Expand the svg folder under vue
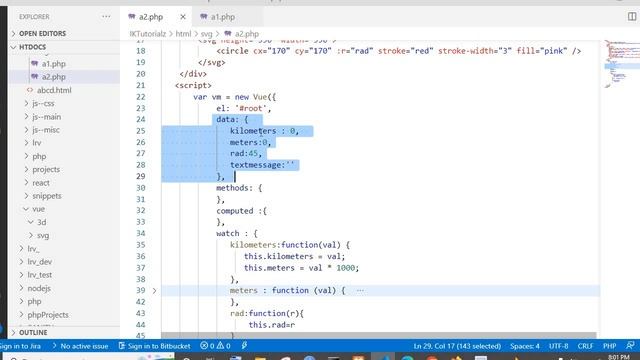 click(x=43, y=236)
